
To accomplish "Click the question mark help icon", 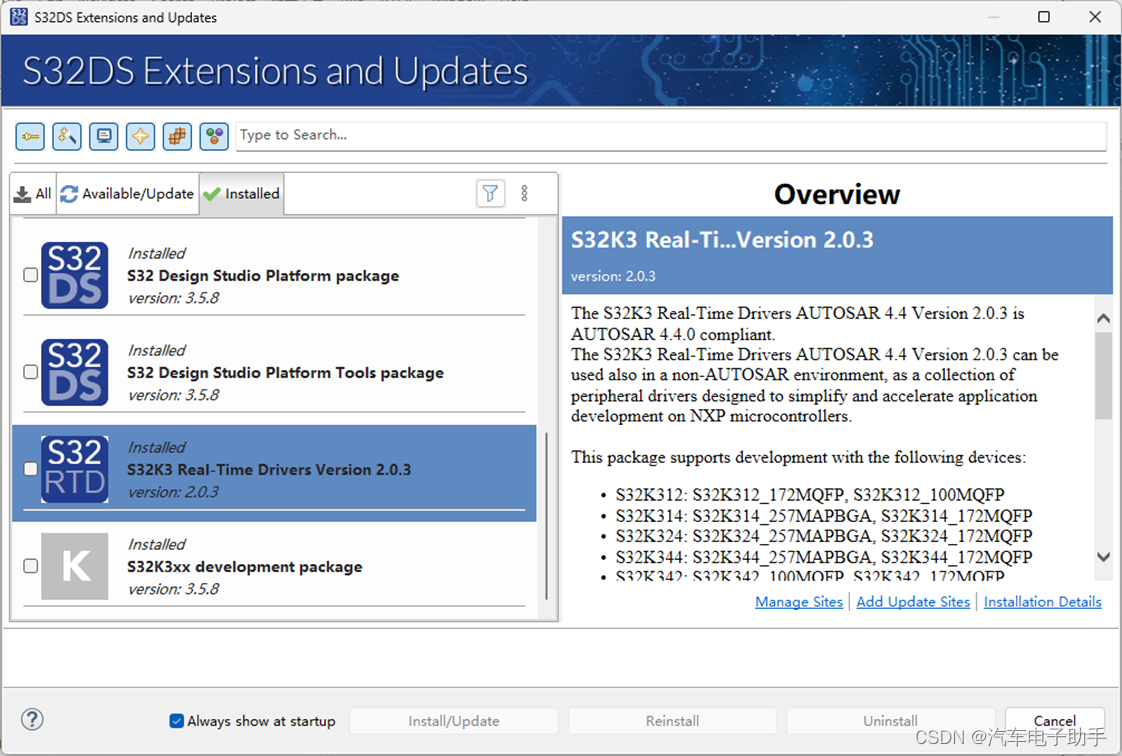I will click(x=32, y=719).
